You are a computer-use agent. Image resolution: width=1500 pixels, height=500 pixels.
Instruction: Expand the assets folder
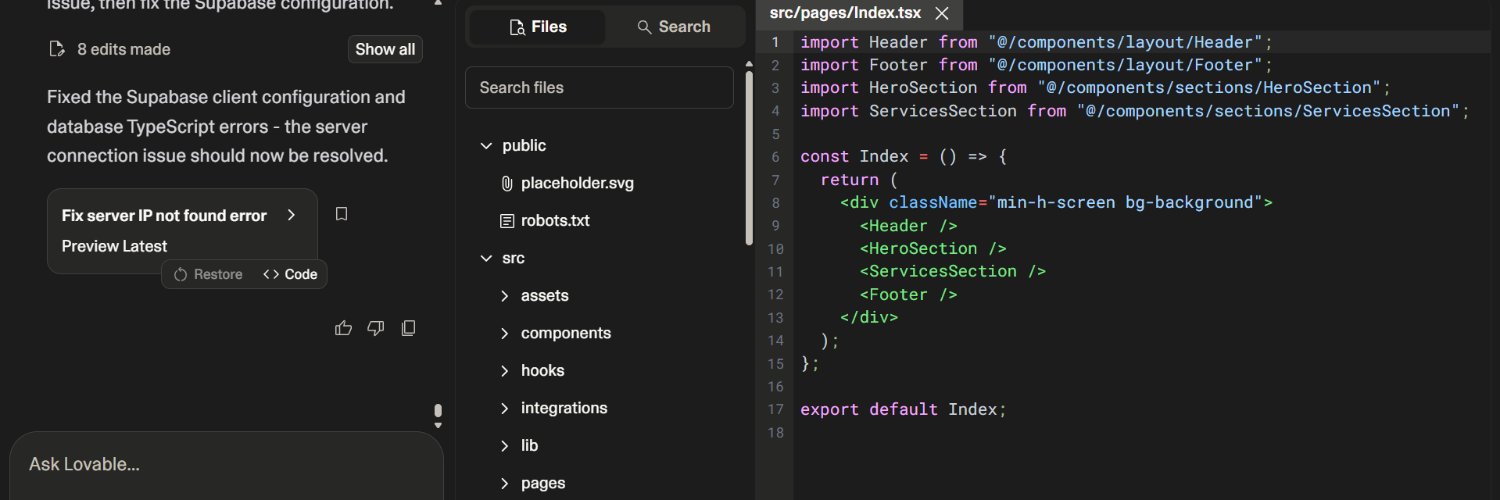pyautogui.click(x=505, y=296)
